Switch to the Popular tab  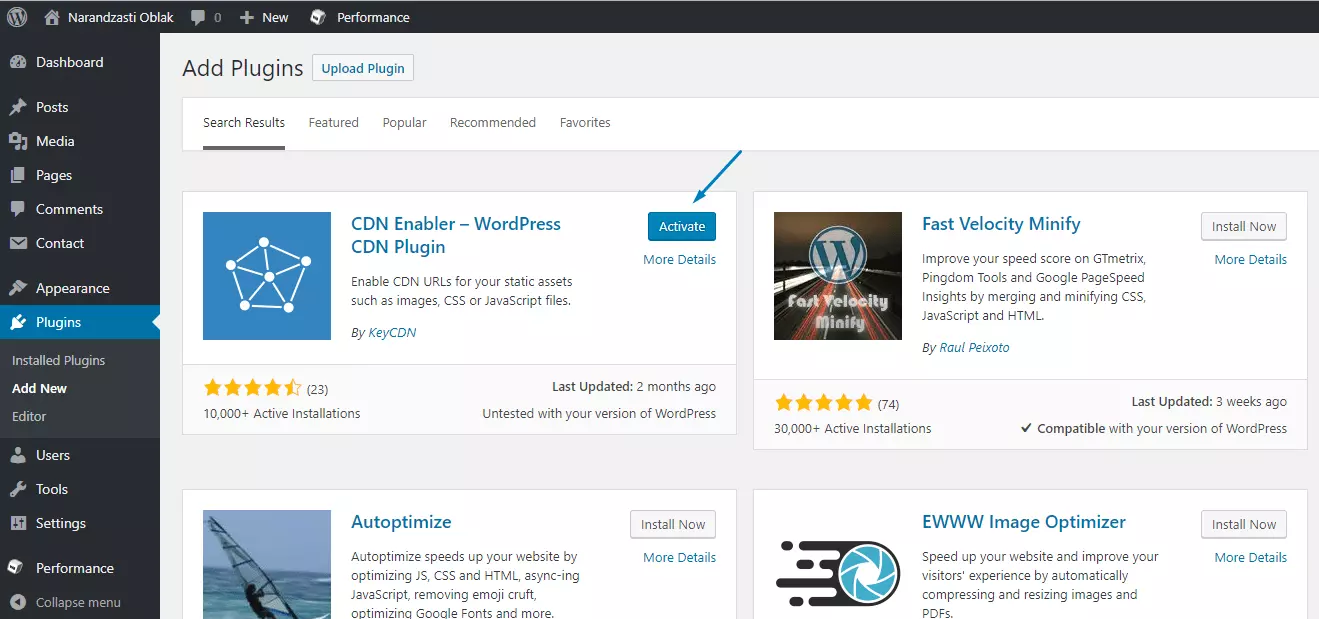pyautogui.click(x=404, y=123)
